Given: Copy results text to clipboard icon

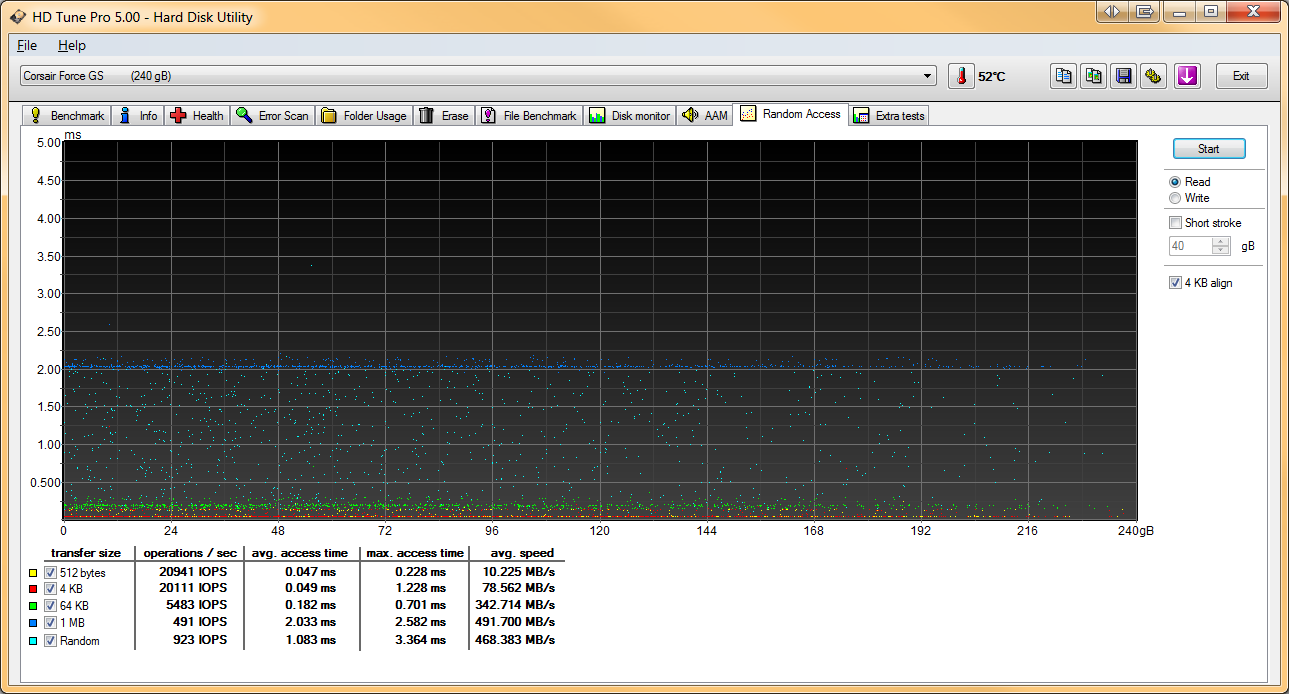Looking at the screenshot, I should (x=1063, y=76).
